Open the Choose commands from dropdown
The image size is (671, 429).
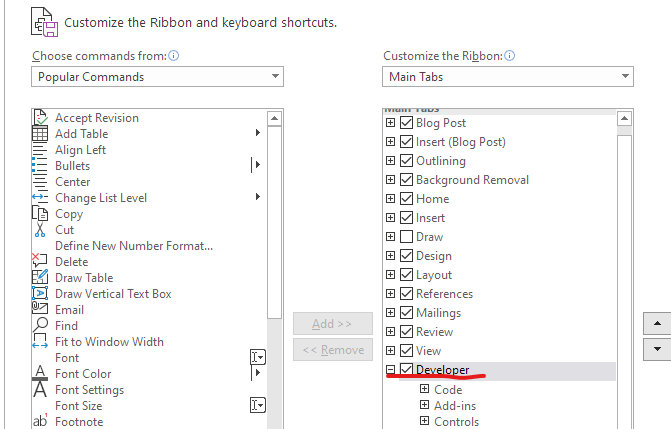click(157, 77)
